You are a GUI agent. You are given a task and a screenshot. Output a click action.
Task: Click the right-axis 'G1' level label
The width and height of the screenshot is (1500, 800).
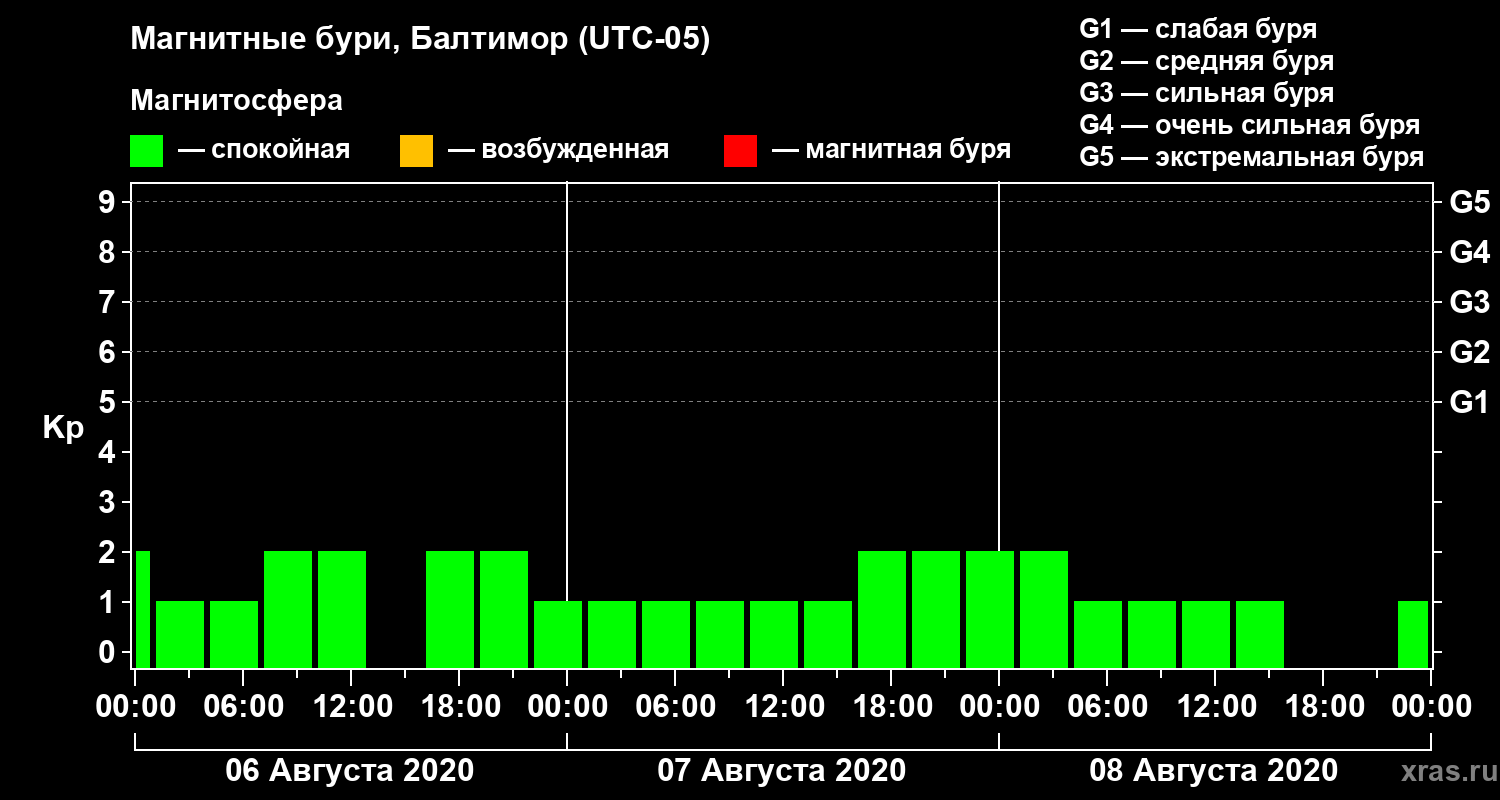point(1470,402)
